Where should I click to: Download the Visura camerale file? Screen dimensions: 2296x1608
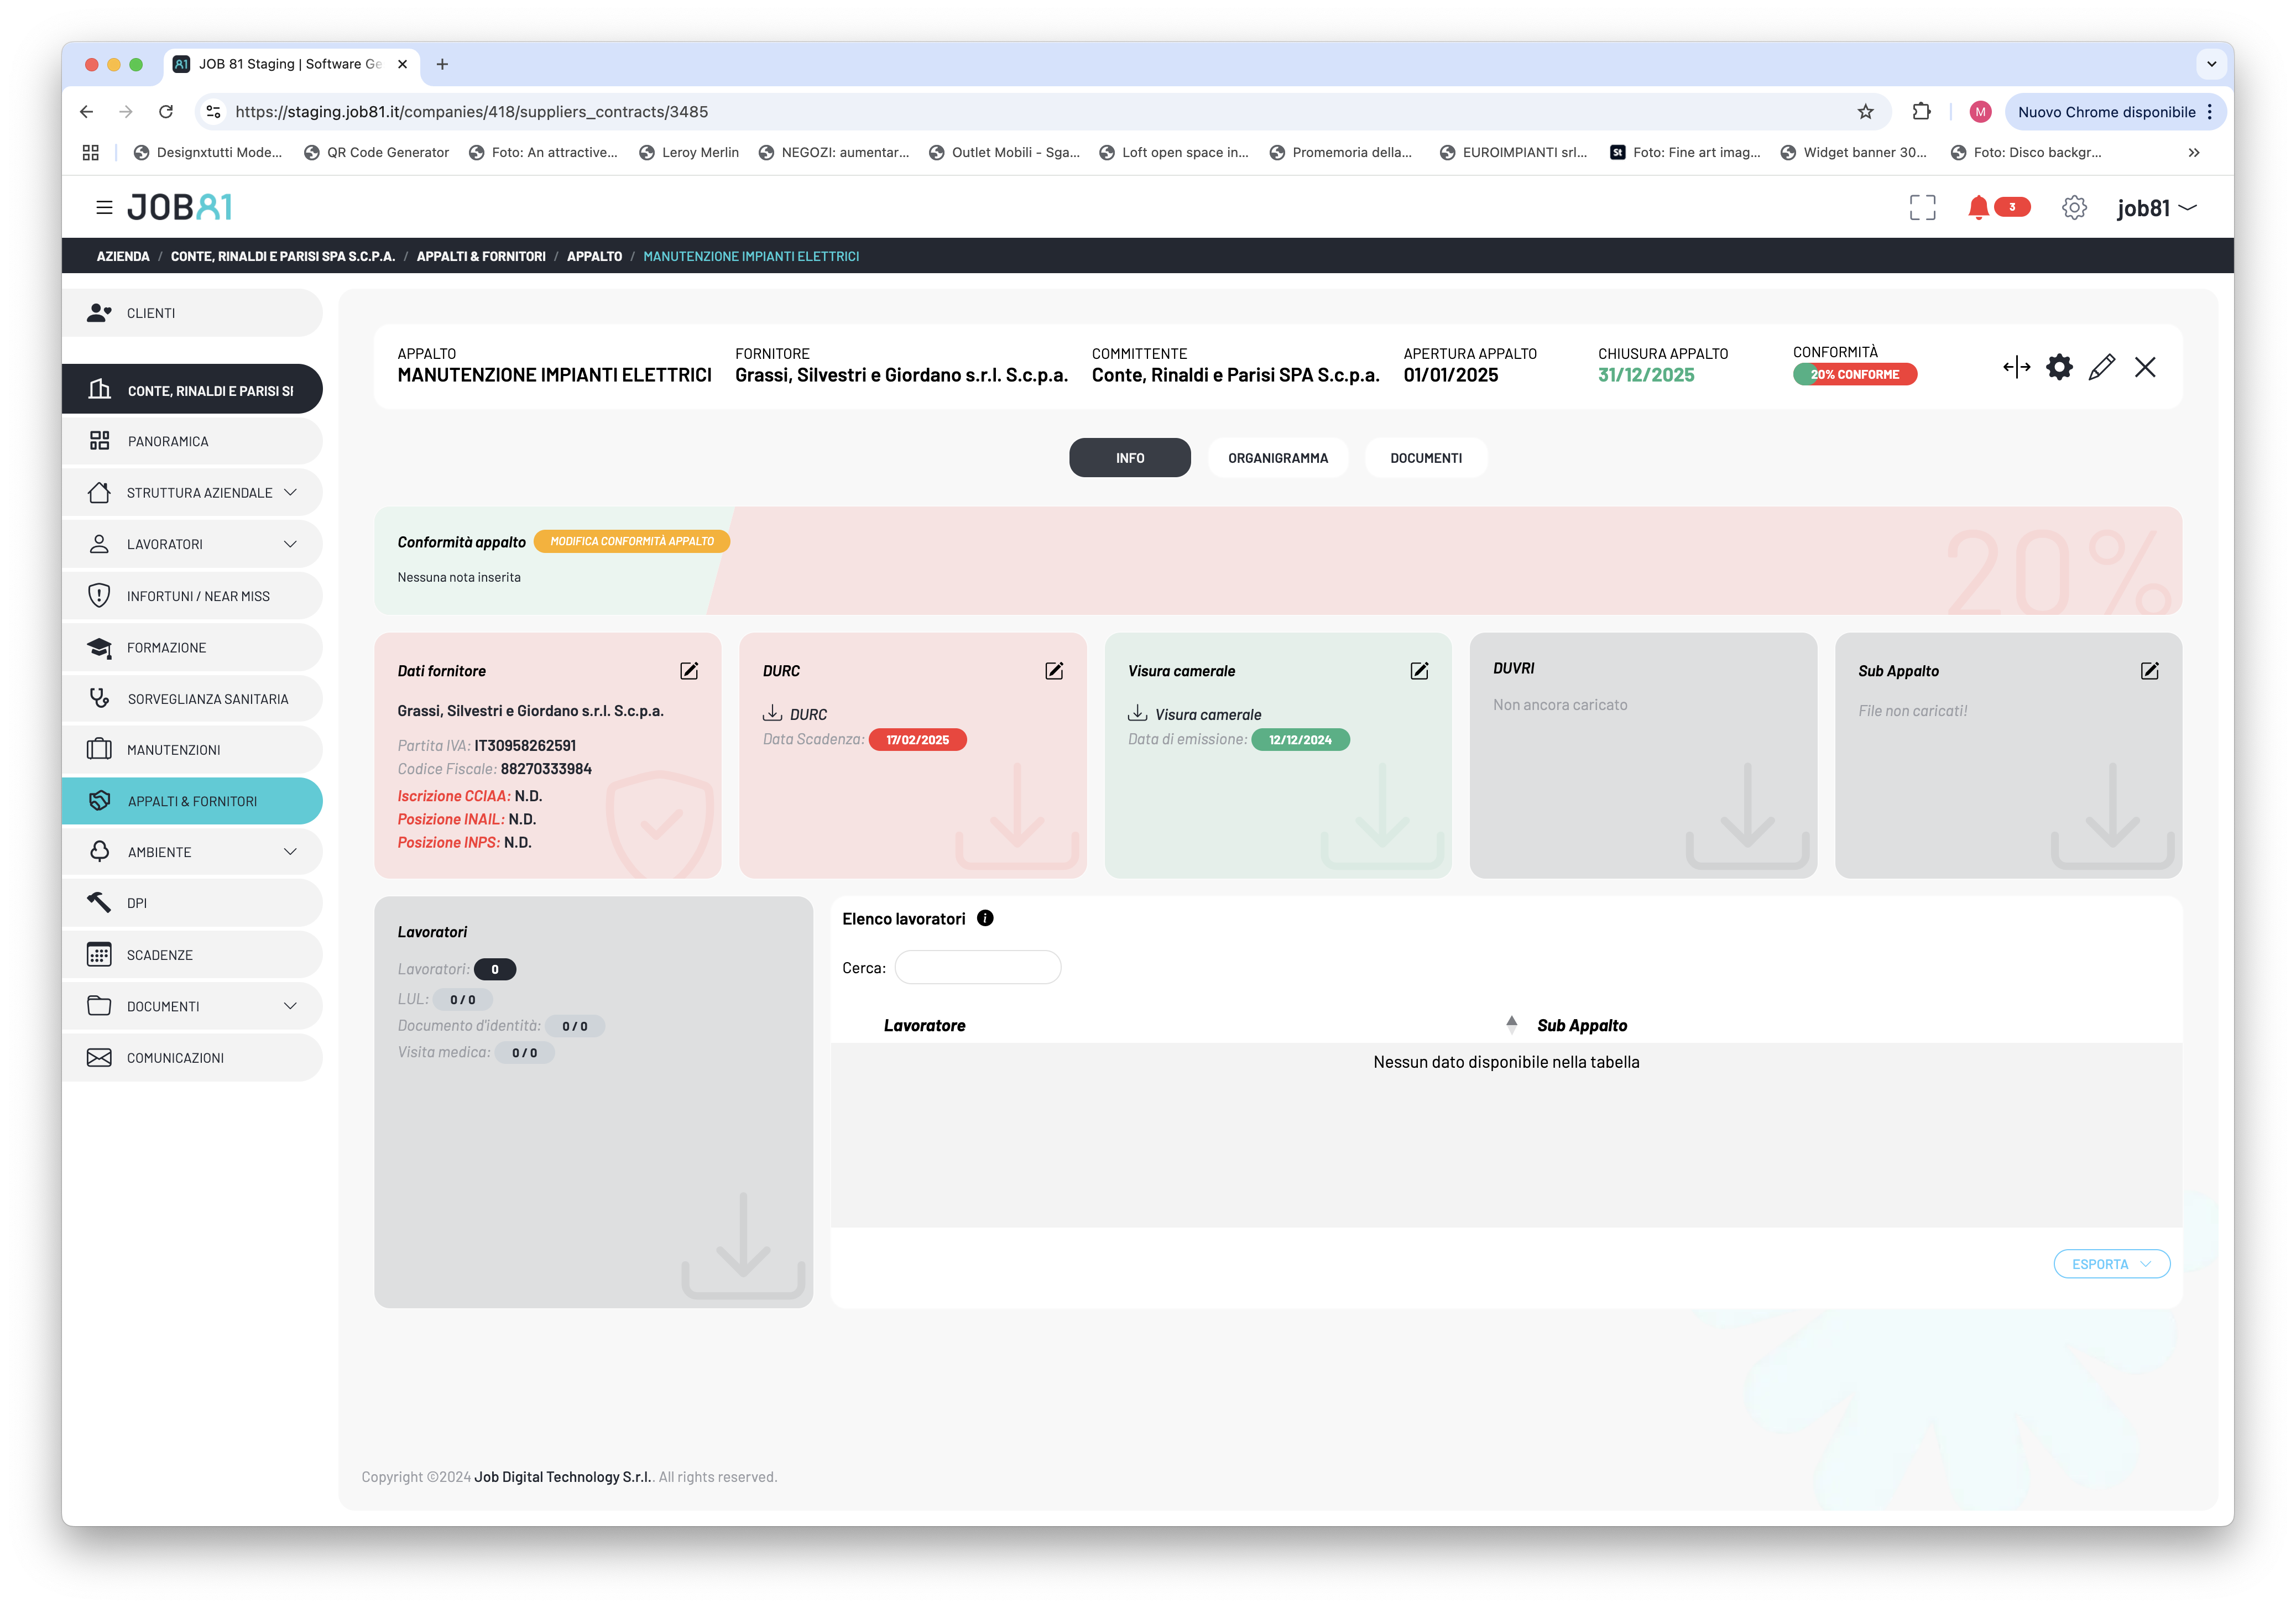1137,713
